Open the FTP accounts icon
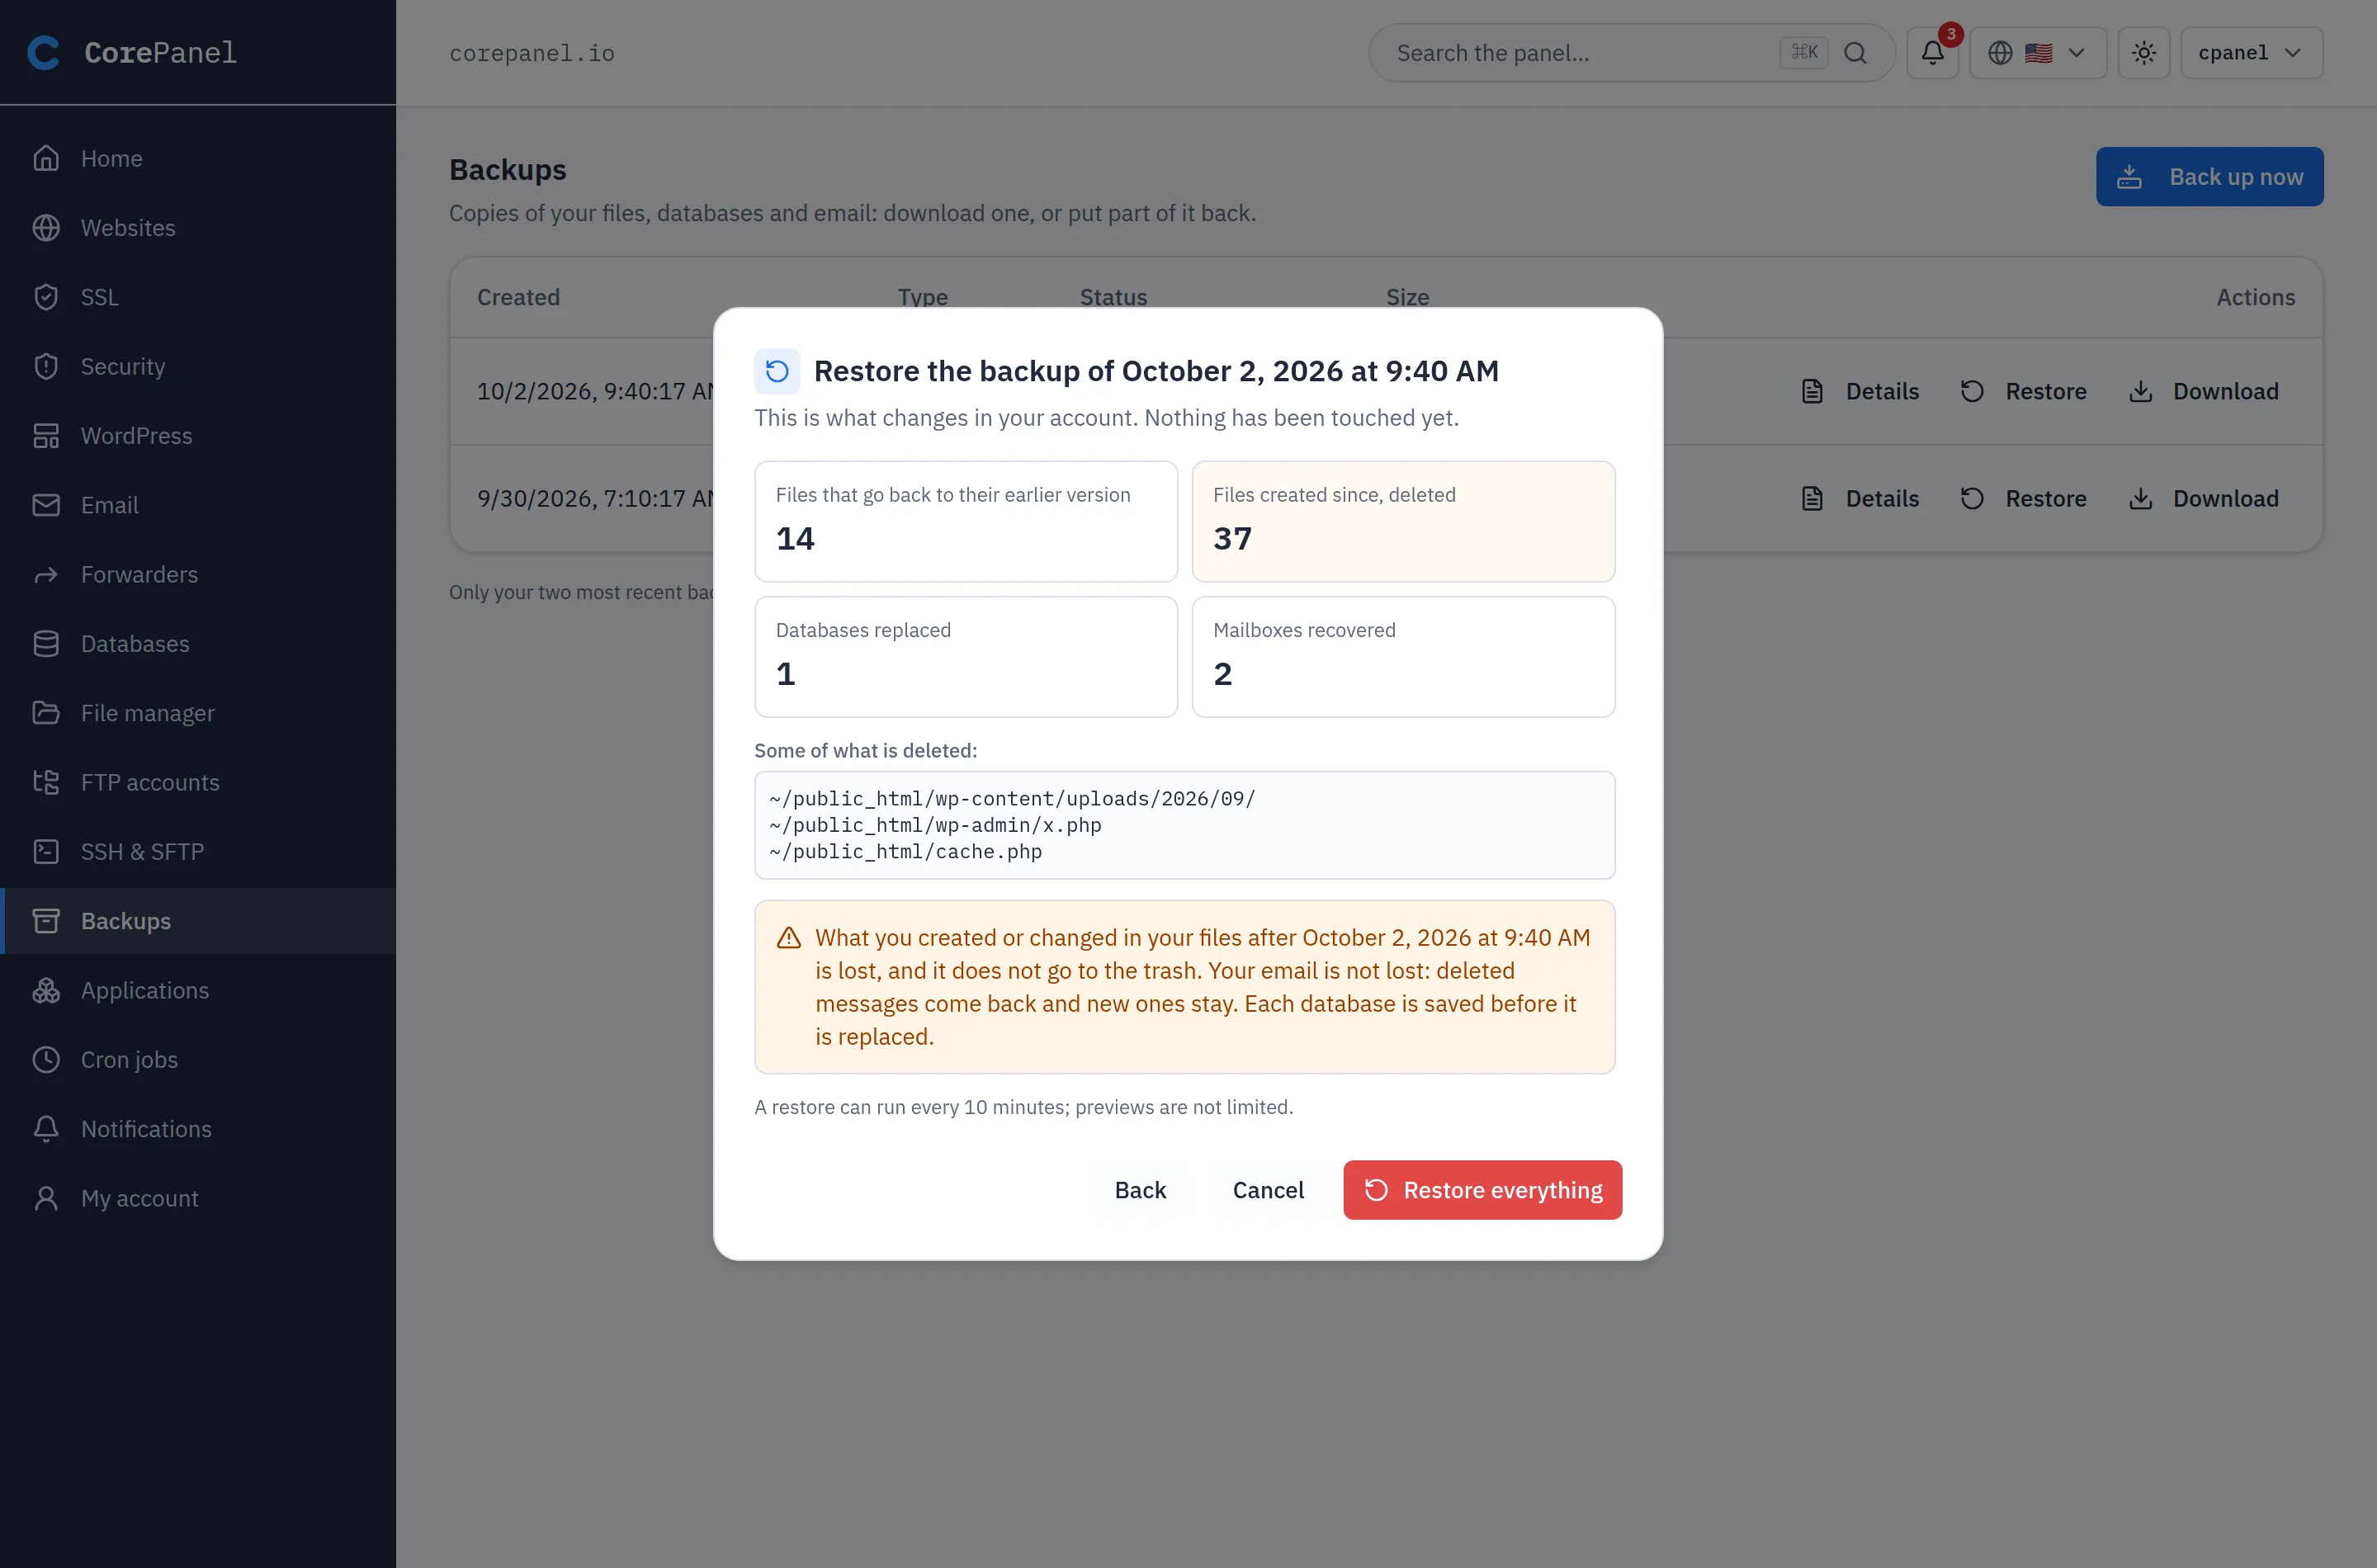This screenshot has width=2377, height=1568. [46, 783]
